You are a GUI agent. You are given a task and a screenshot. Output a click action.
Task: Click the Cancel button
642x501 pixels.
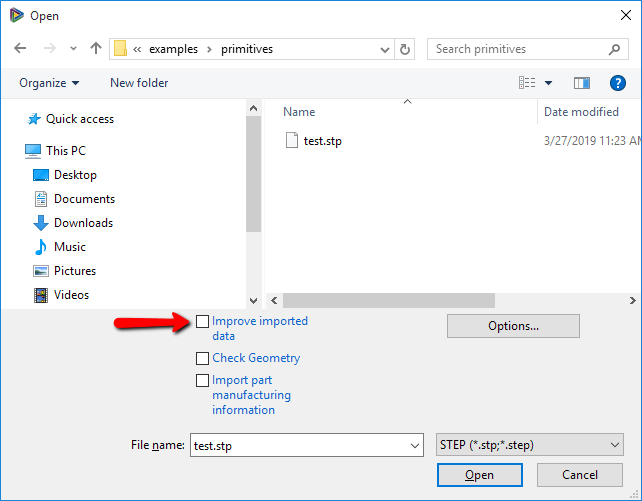[580, 475]
